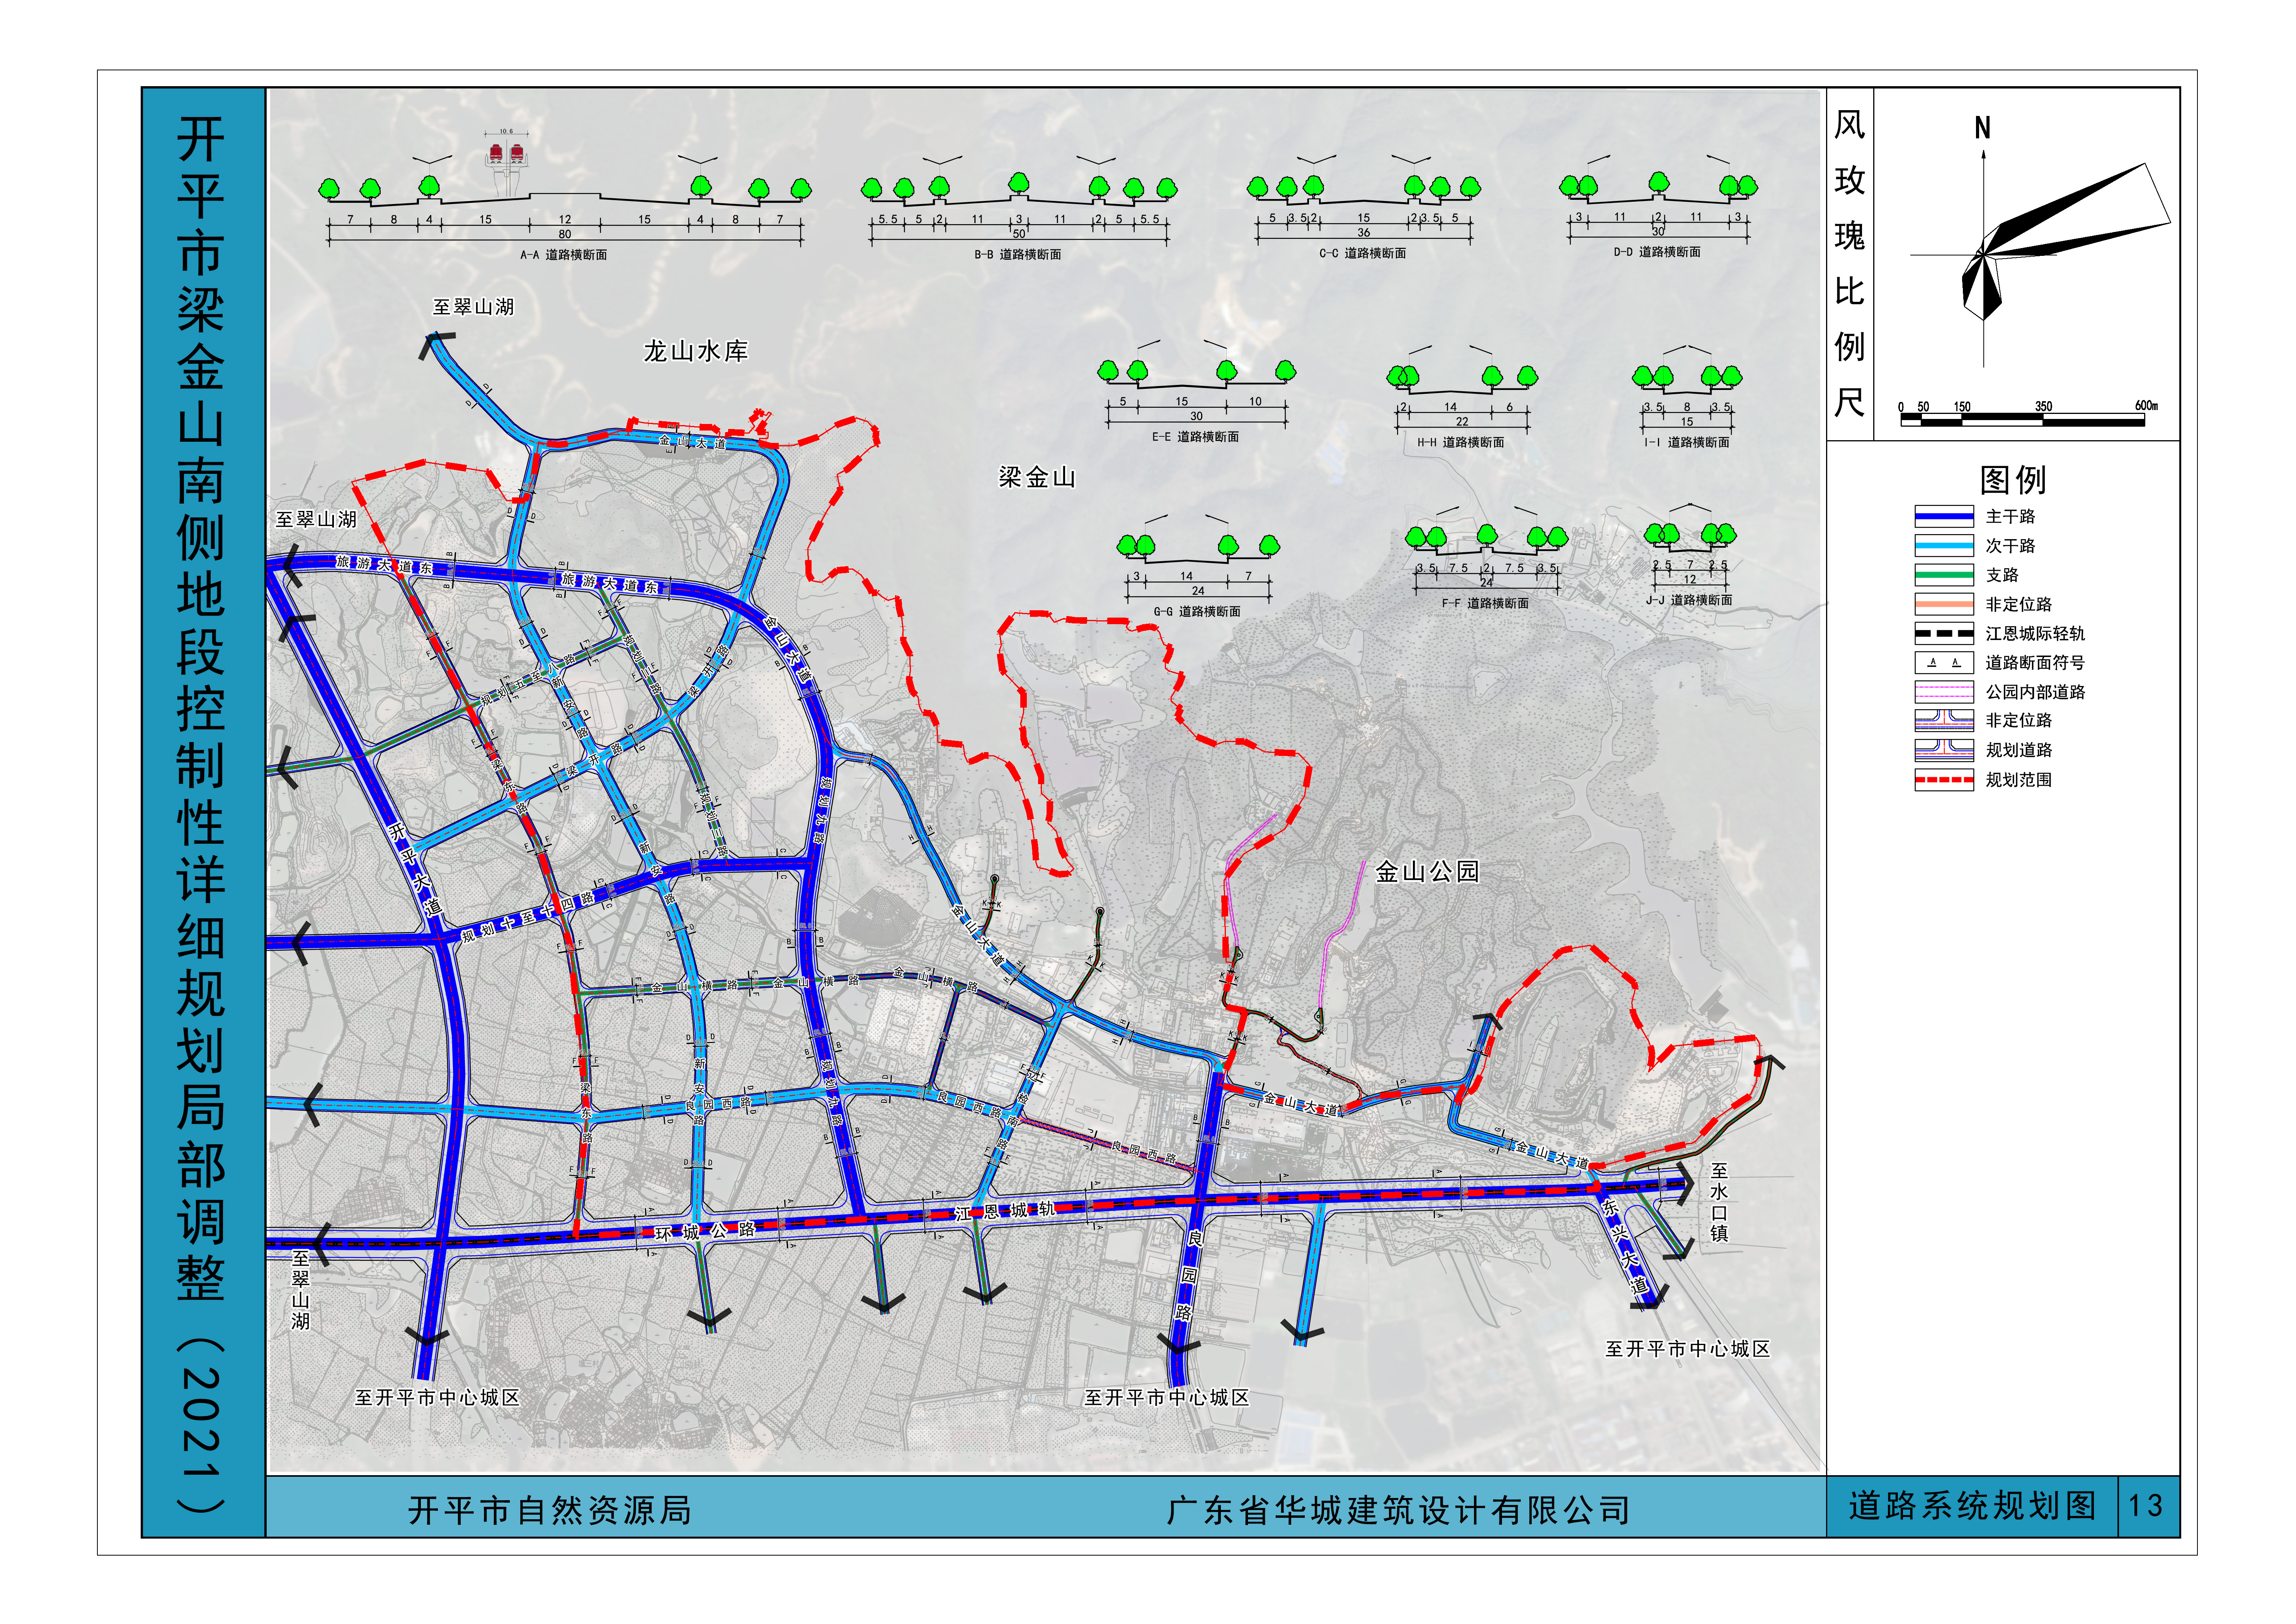Click the 次干路 legend label
The image size is (2296, 1624).
[2010, 546]
